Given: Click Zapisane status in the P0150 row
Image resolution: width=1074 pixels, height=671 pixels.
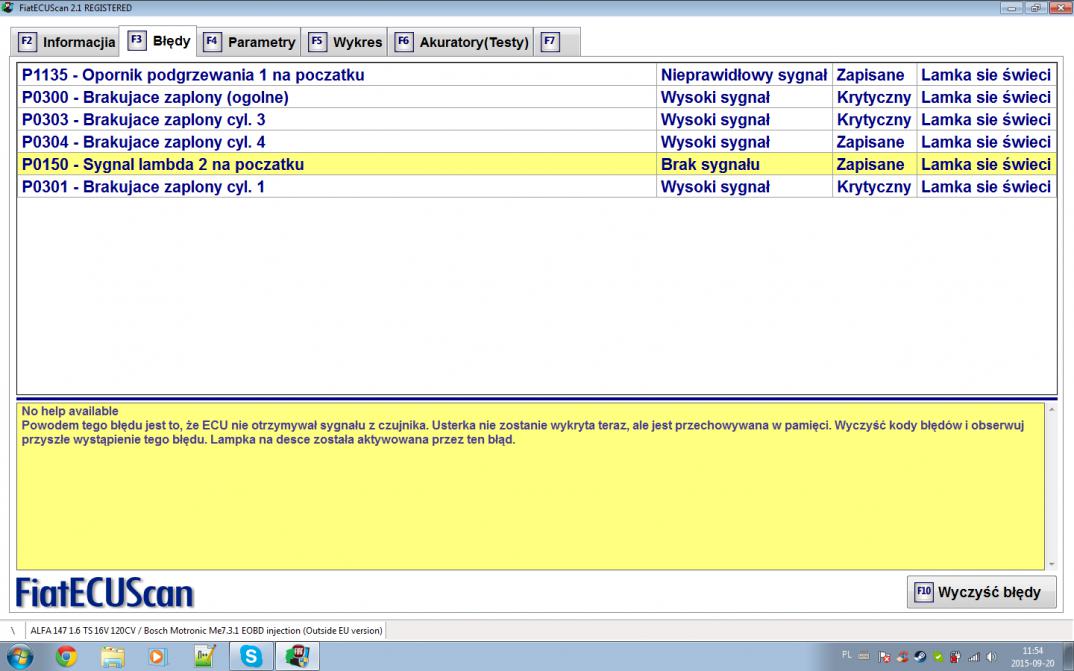Looking at the screenshot, I should 874,164.
